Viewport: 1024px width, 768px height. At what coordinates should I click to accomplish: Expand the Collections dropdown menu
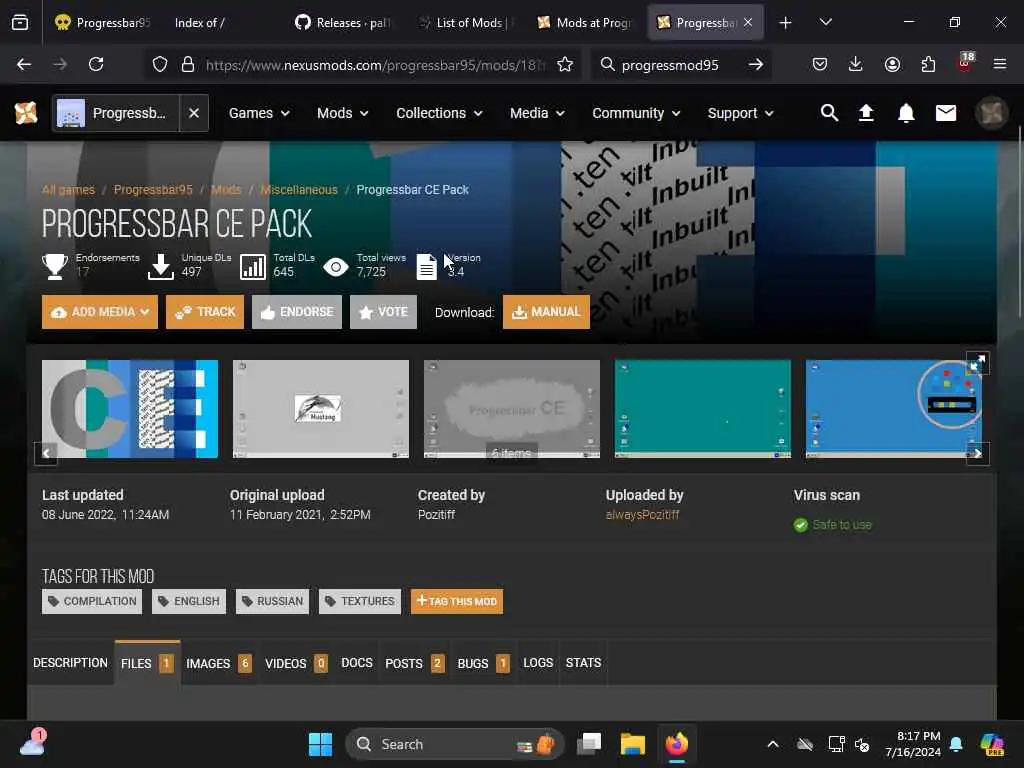point(439,113)
